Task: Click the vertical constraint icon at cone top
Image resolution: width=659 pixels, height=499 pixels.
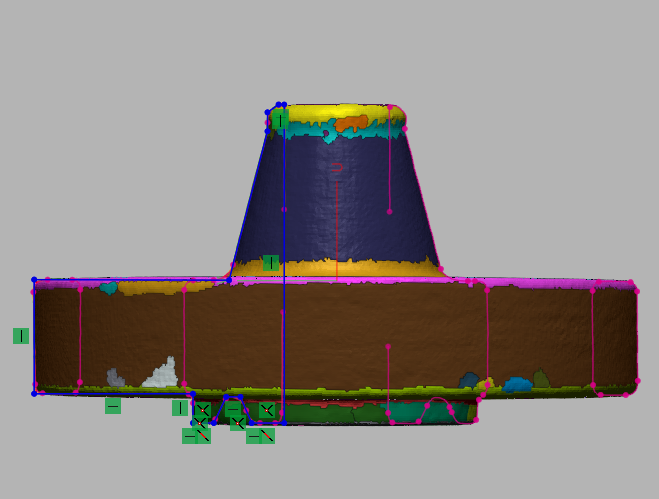Action: pos(281,120)
